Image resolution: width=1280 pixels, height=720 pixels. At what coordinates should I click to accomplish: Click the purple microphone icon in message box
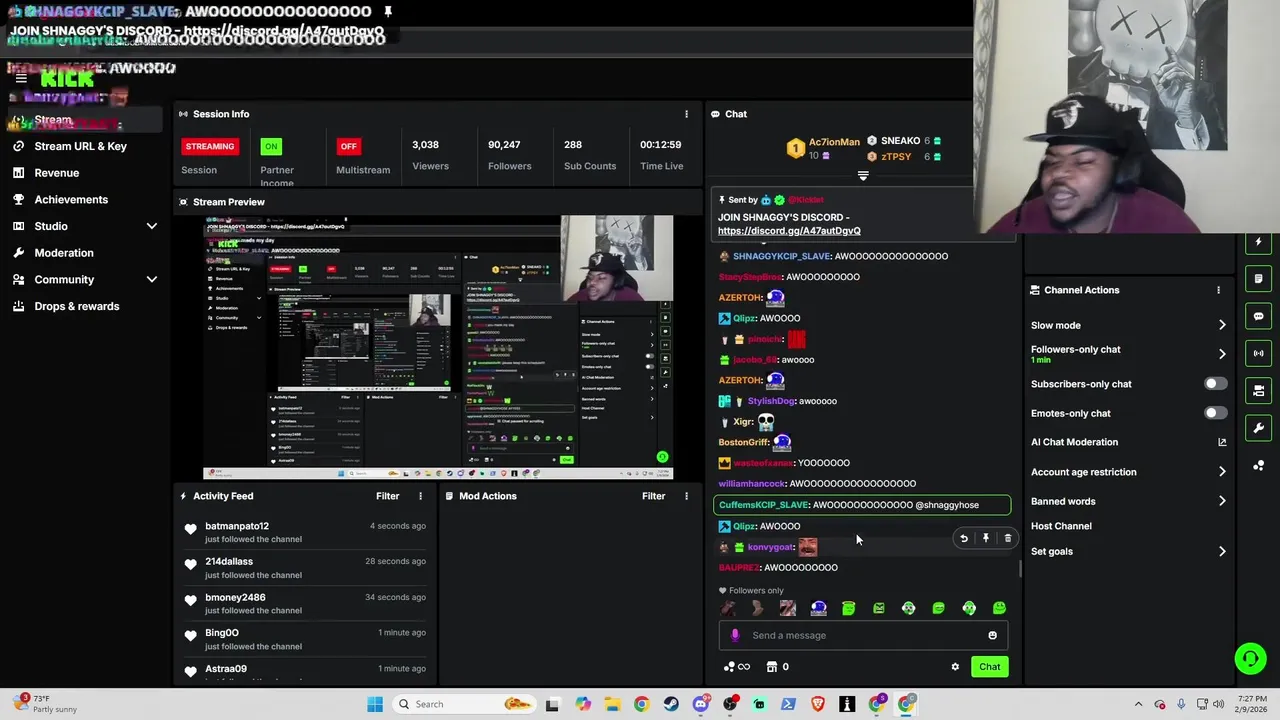(735, 635)
